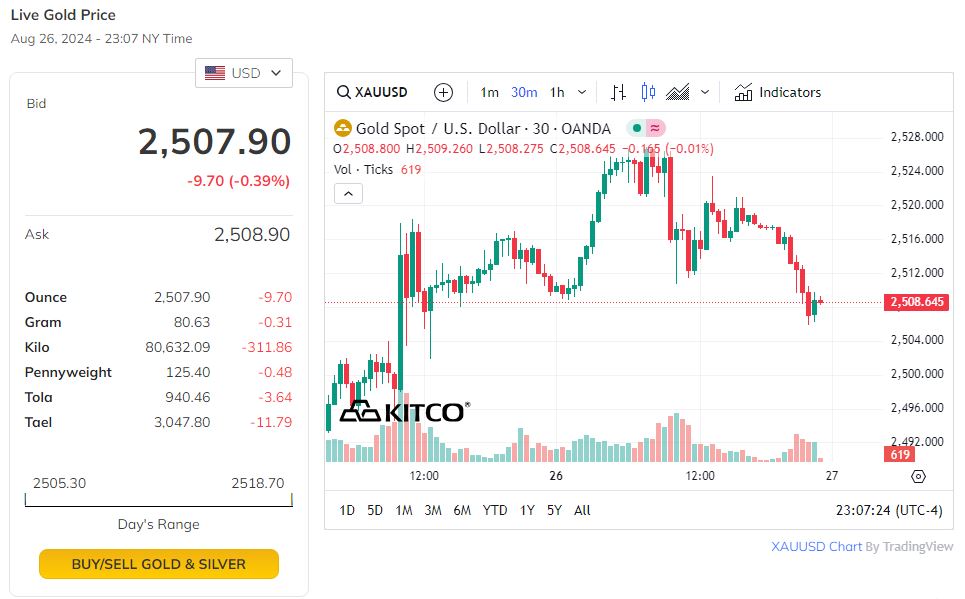Select the bars chart style icon

click(618, 92)
